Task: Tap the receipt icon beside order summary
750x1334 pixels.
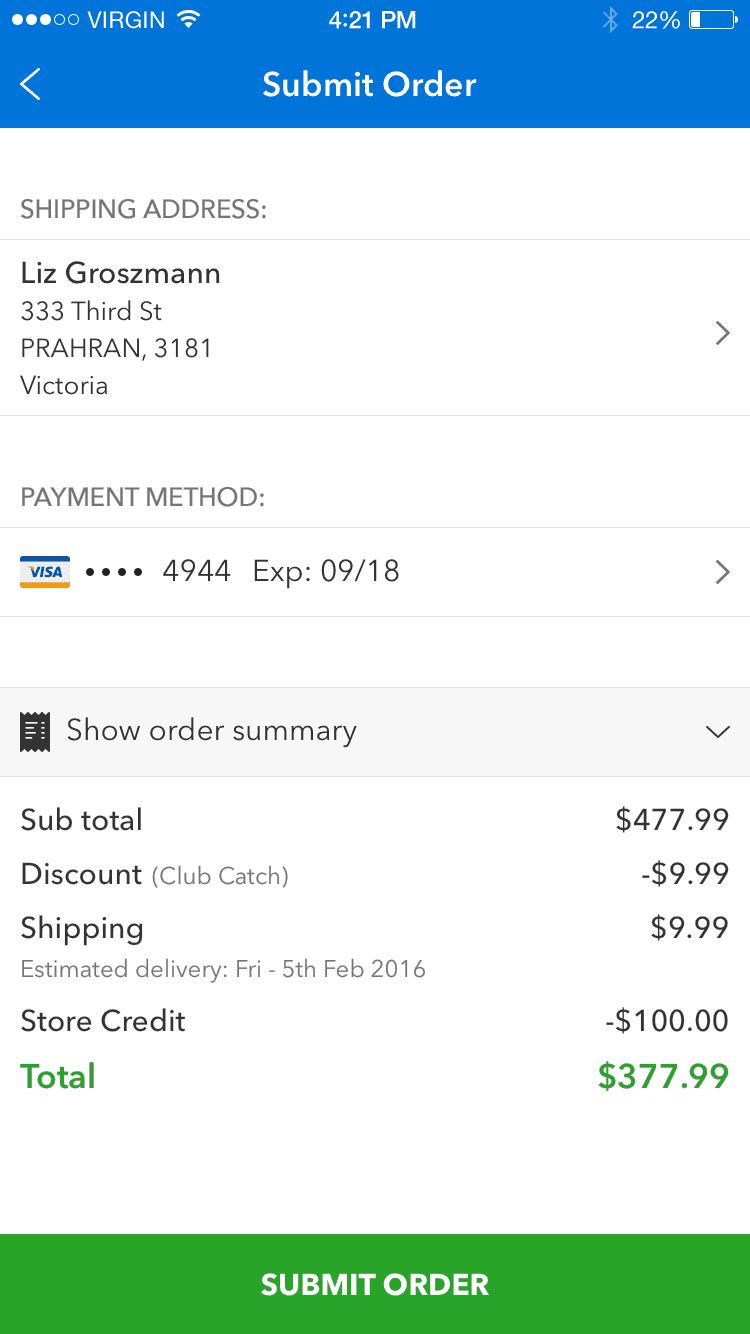Action: point(35,731)
